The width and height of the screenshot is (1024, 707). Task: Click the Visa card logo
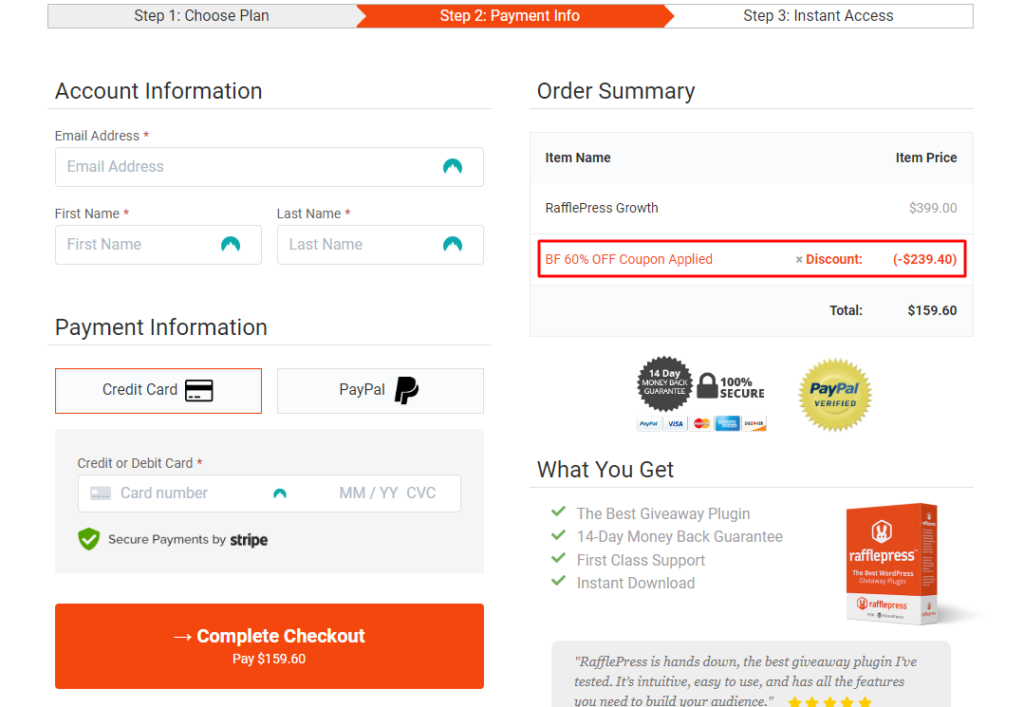[x=675, y=424]
